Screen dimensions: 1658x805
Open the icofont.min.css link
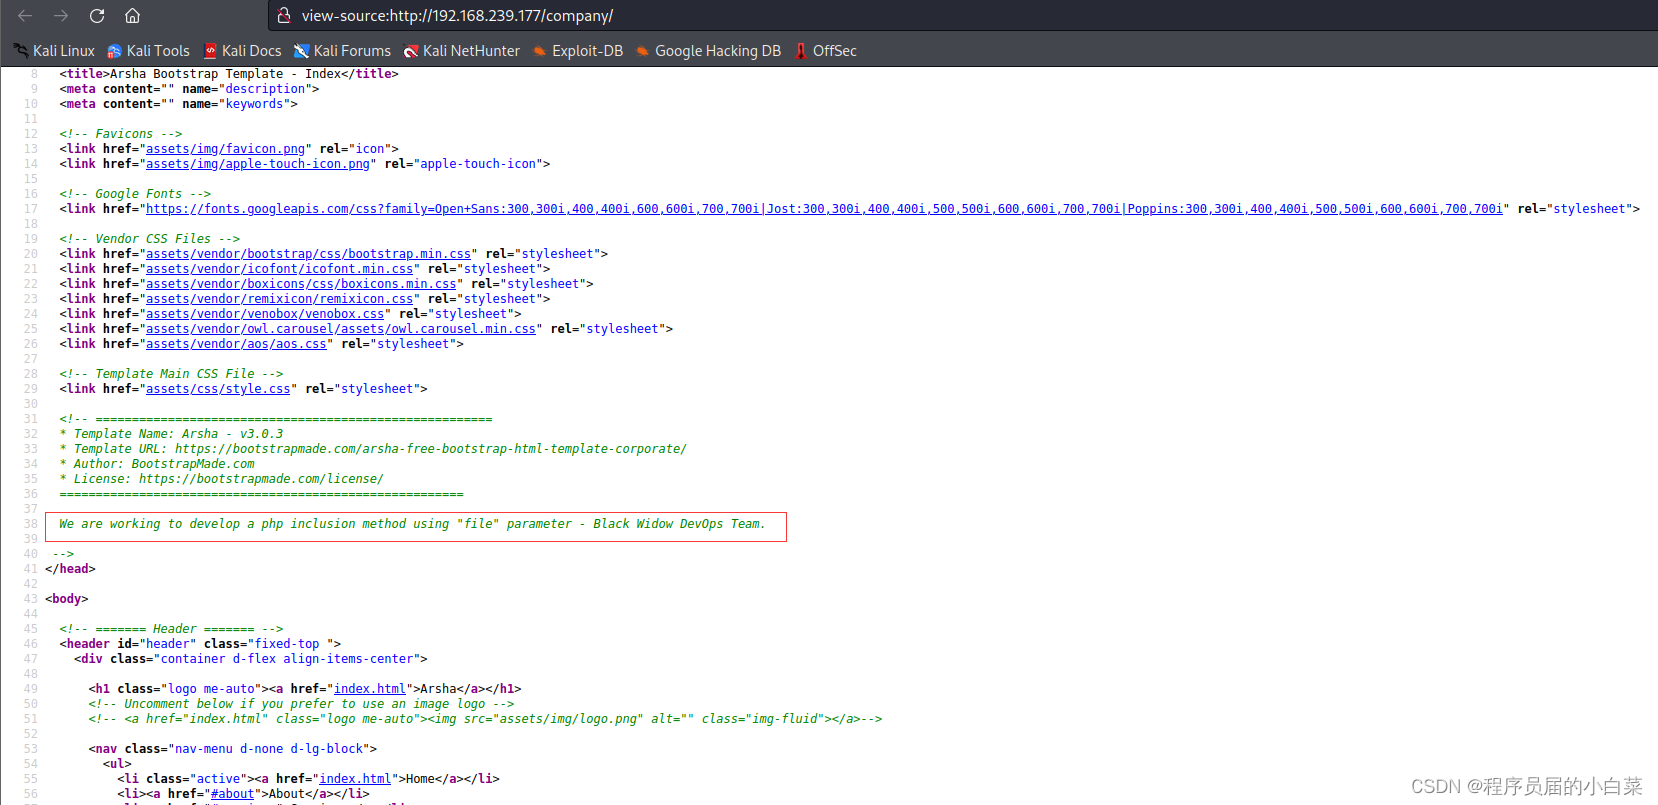[279, 269]
